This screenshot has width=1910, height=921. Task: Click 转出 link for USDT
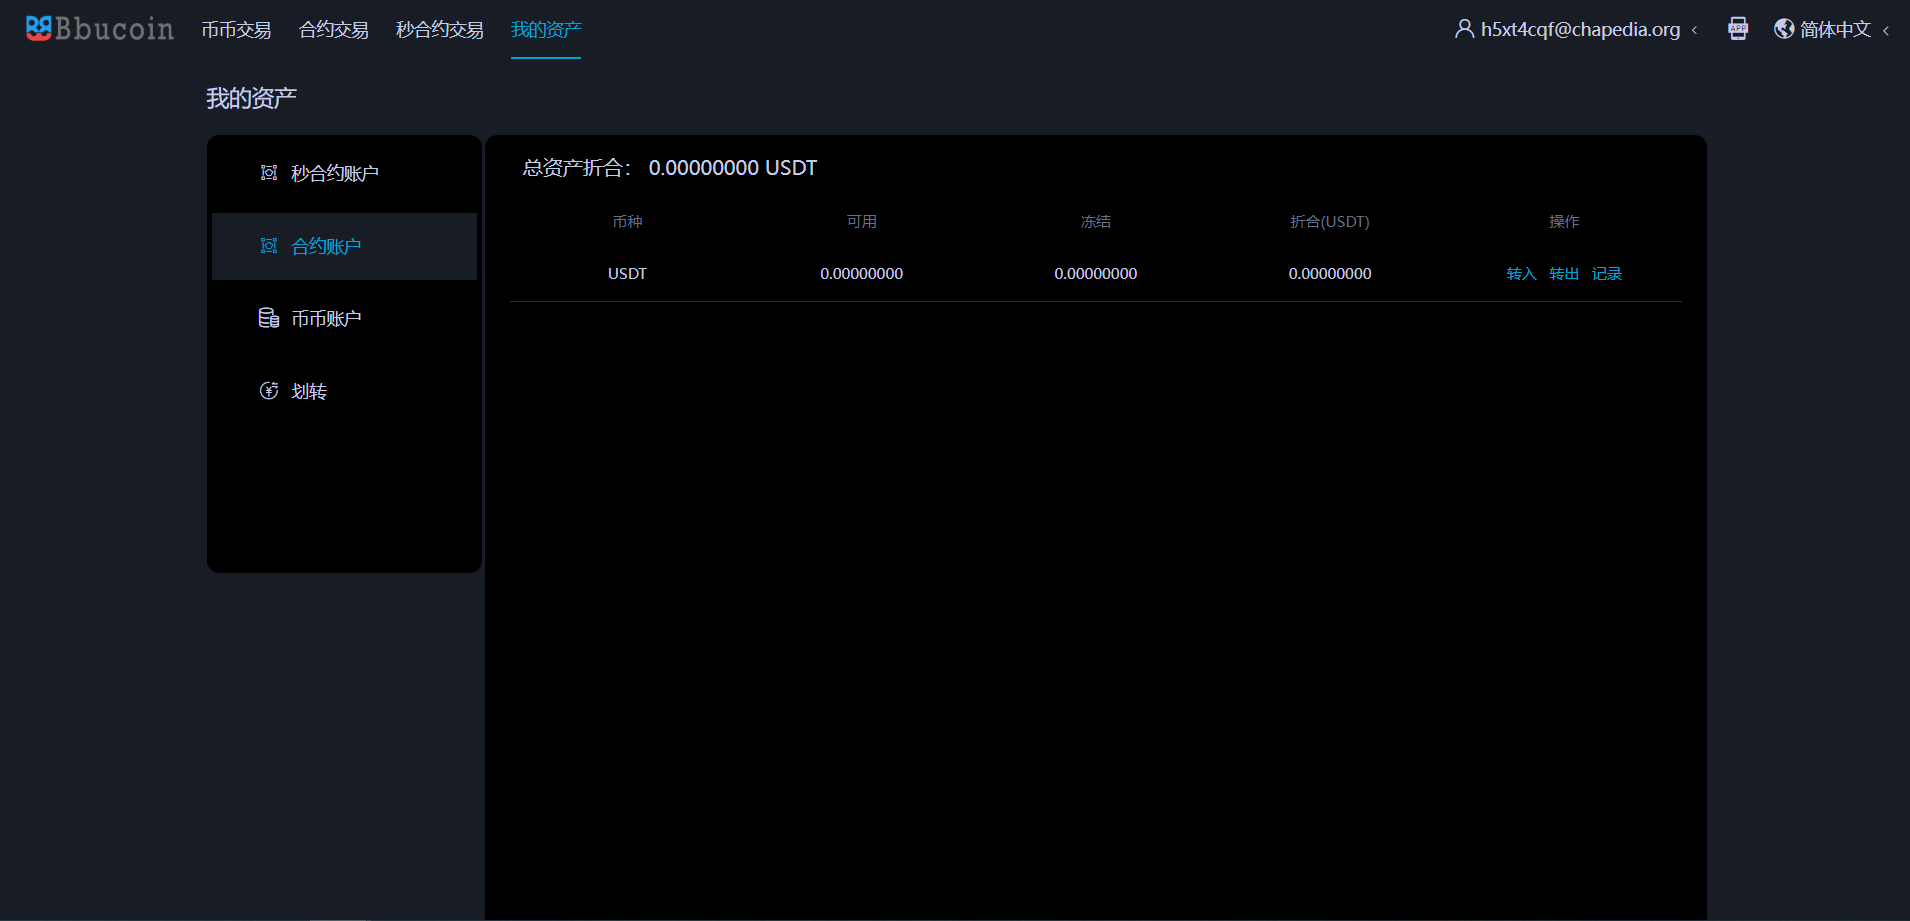pyautogui.click(x=1564, y=274)
